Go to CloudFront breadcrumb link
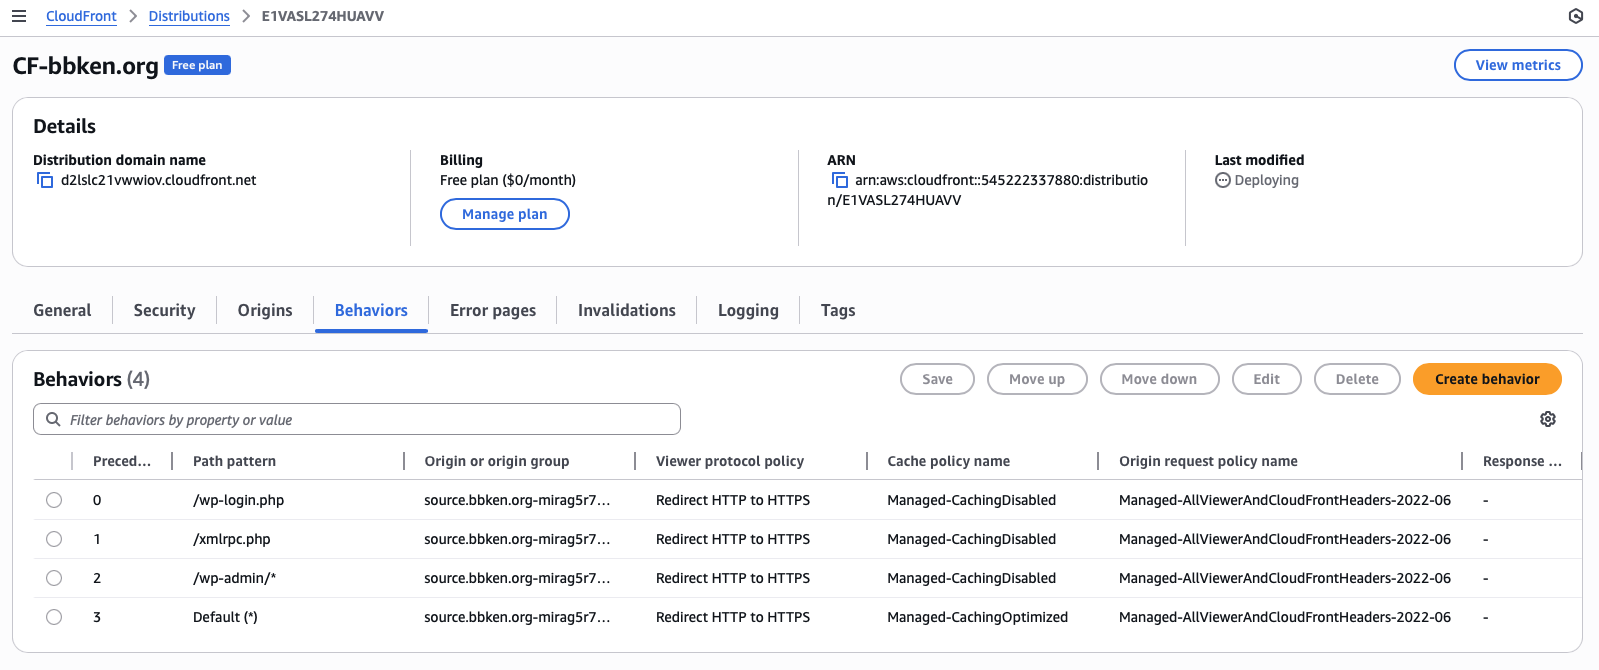 point(81,16)
